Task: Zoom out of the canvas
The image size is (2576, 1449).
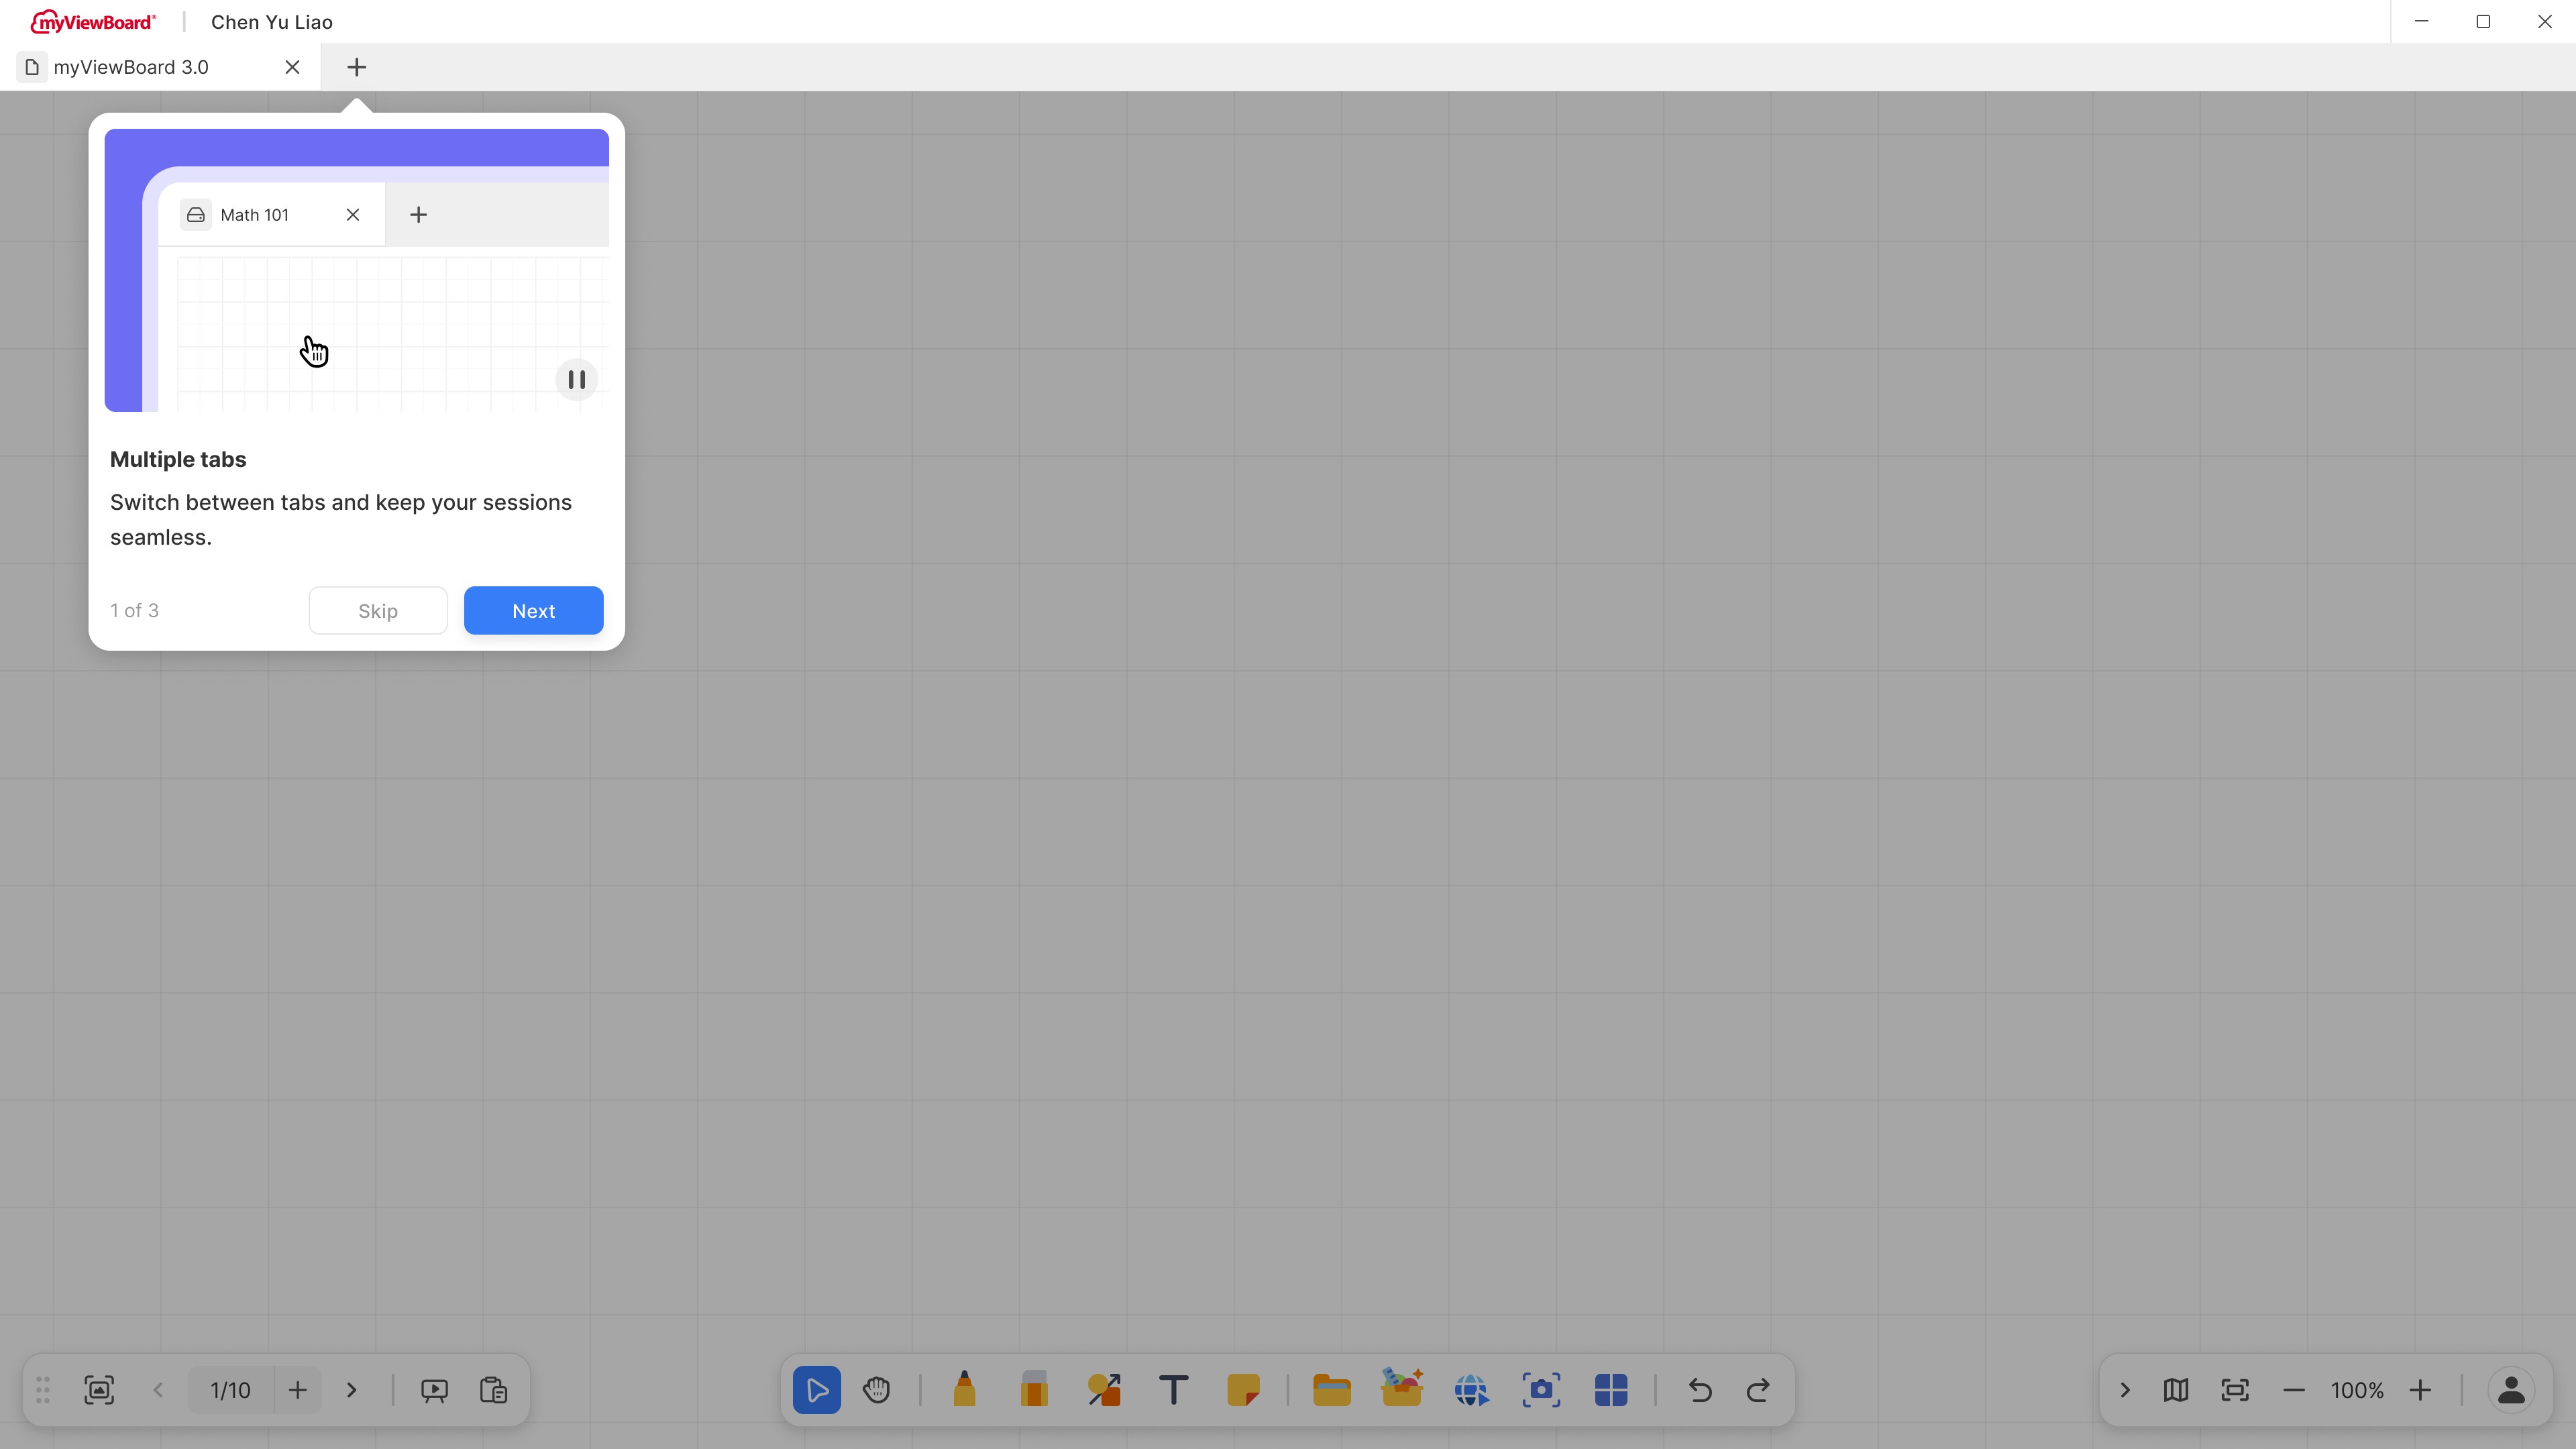Action: pos(2294,1389)
